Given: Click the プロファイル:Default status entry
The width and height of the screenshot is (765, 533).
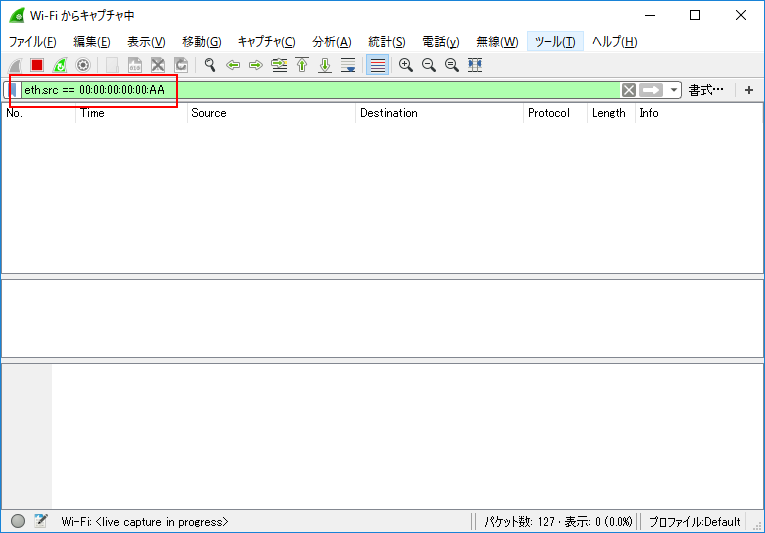Looking at the screenshot, I should click(694, 522).
